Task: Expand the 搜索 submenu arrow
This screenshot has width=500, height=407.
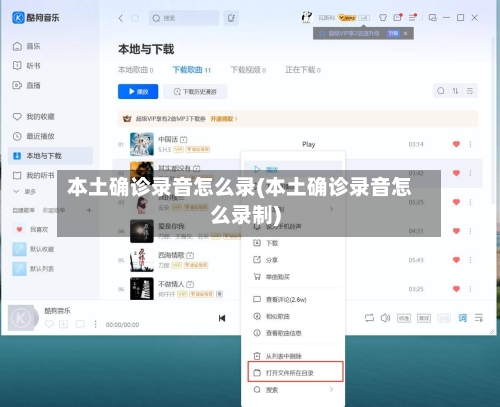Action: coord(331,389)
